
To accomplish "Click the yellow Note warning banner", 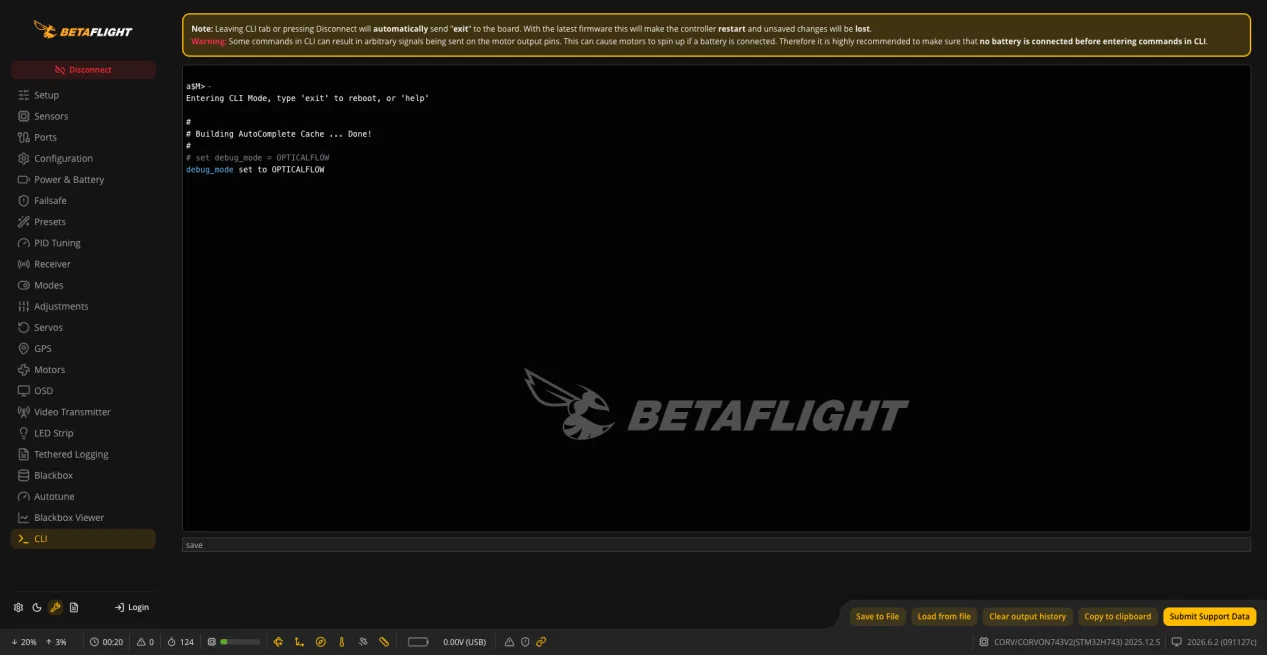I will point(716,35).
